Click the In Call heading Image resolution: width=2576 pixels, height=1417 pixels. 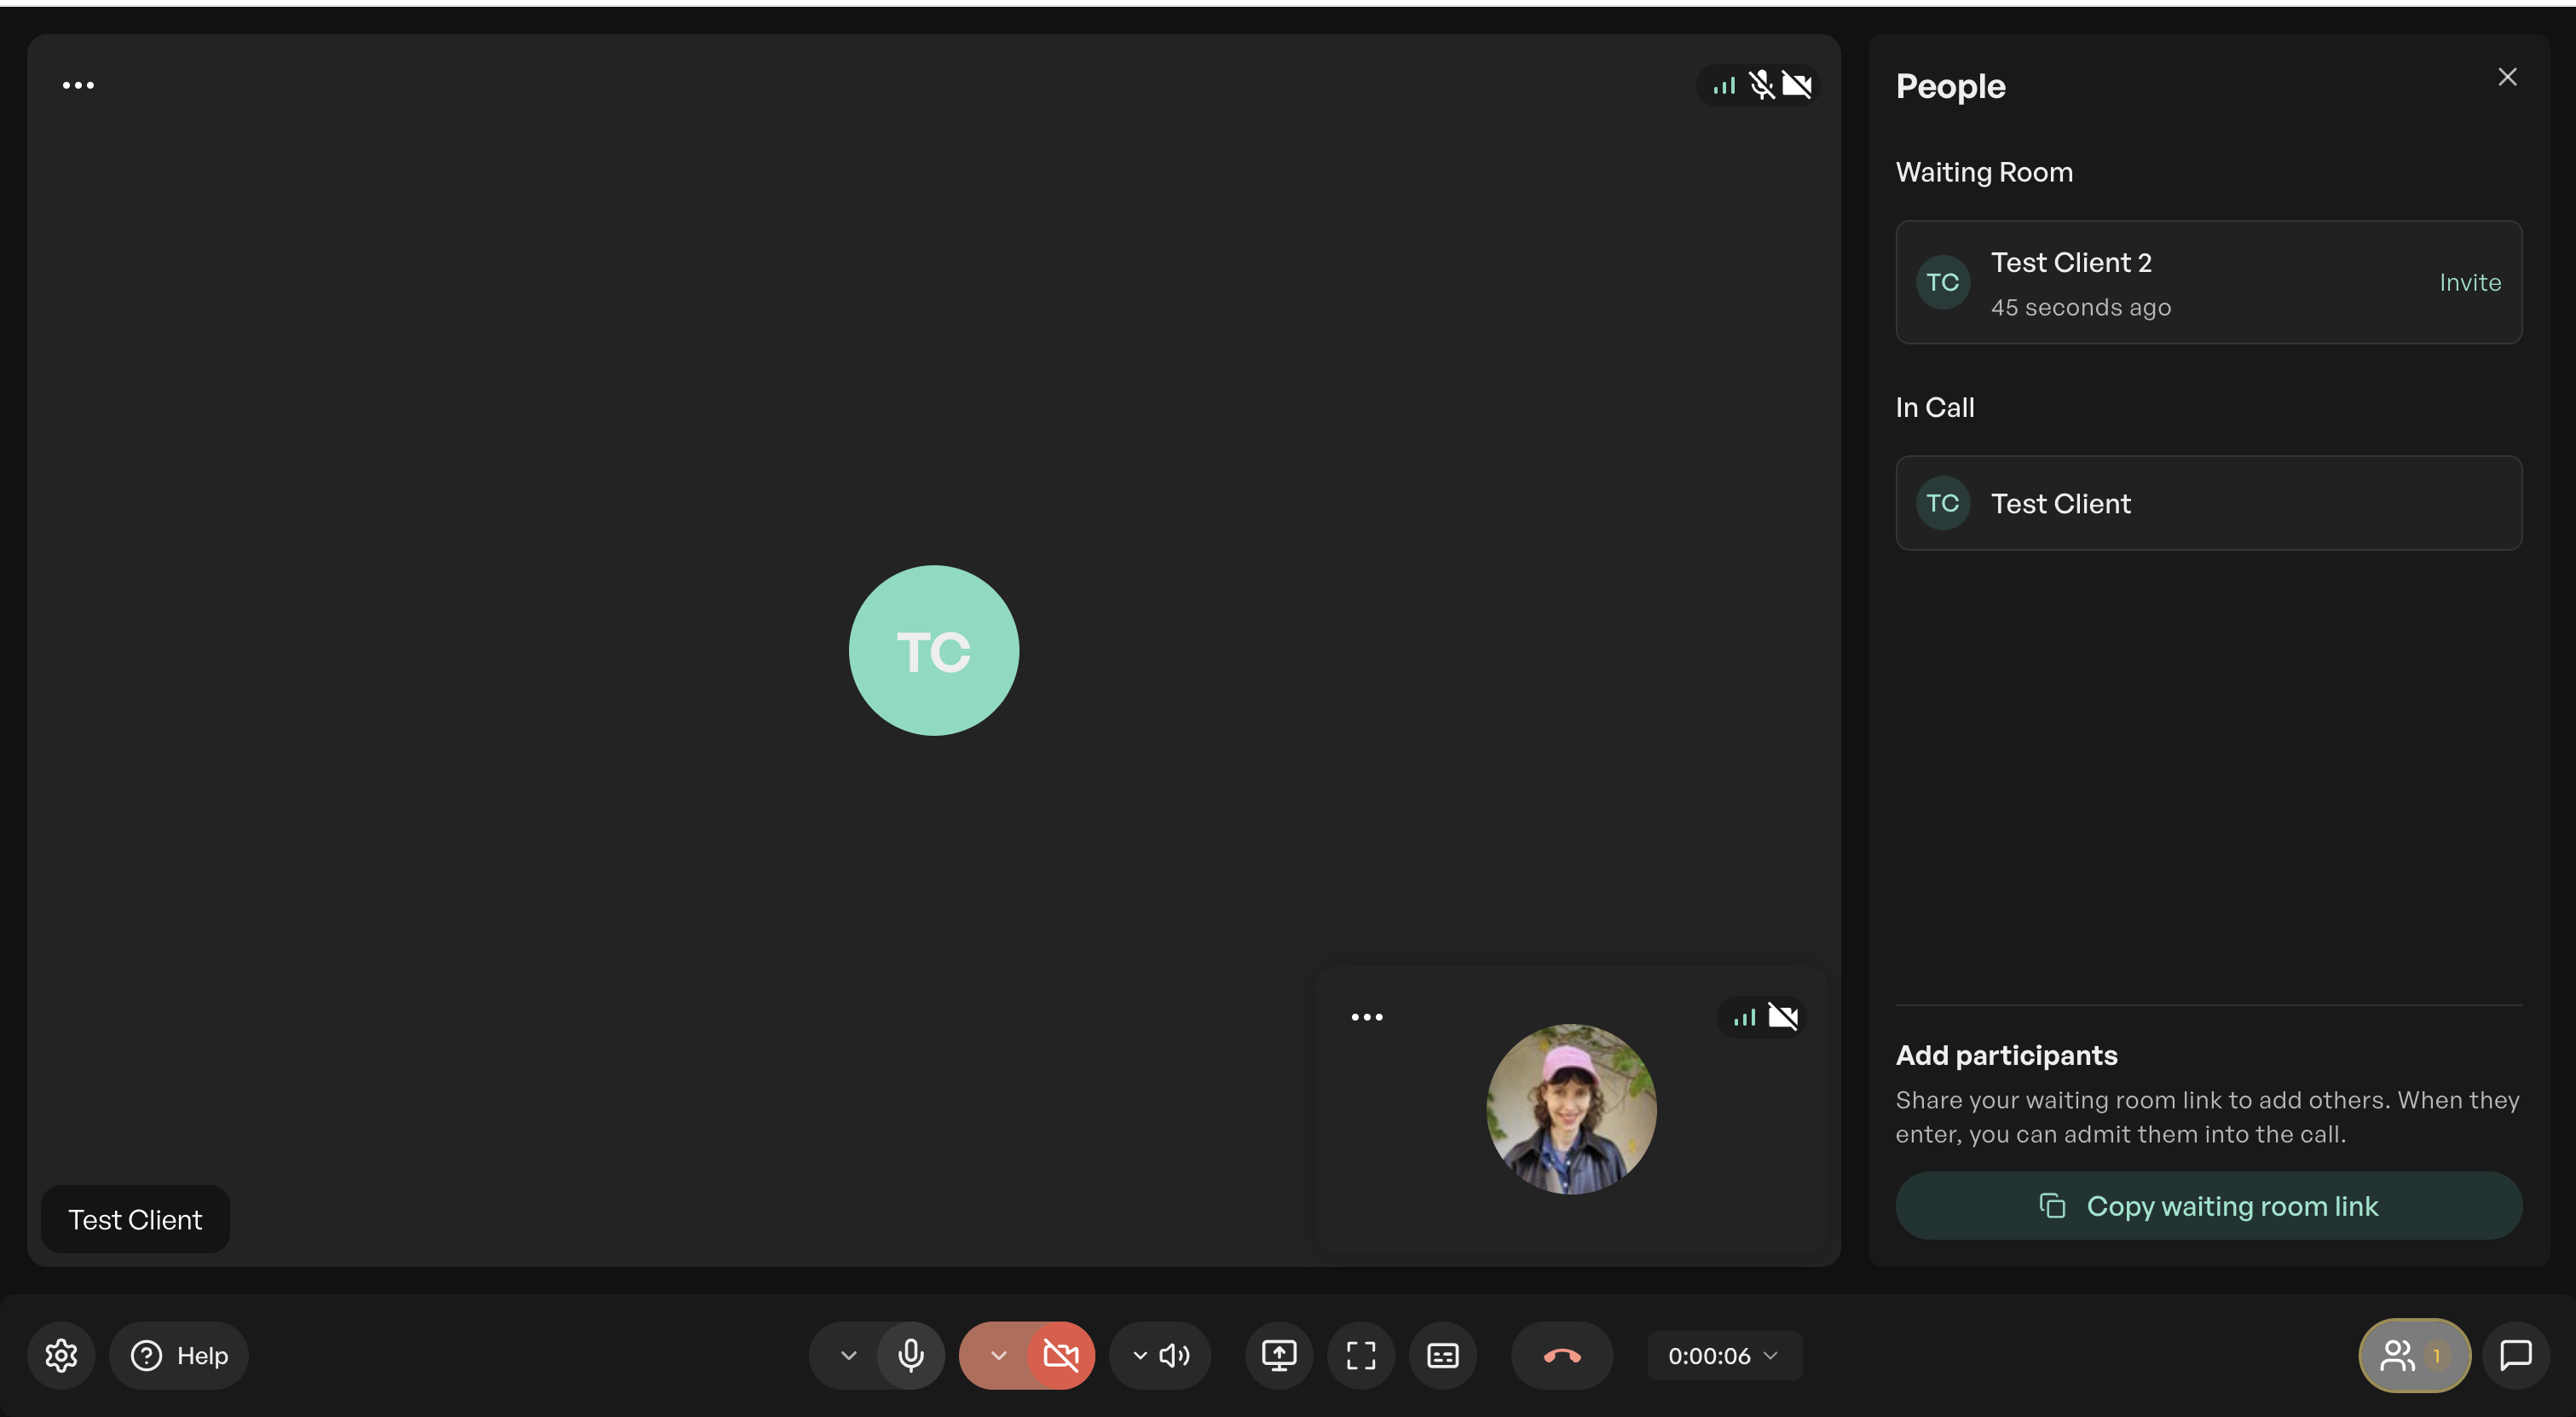click(1935, 408)
